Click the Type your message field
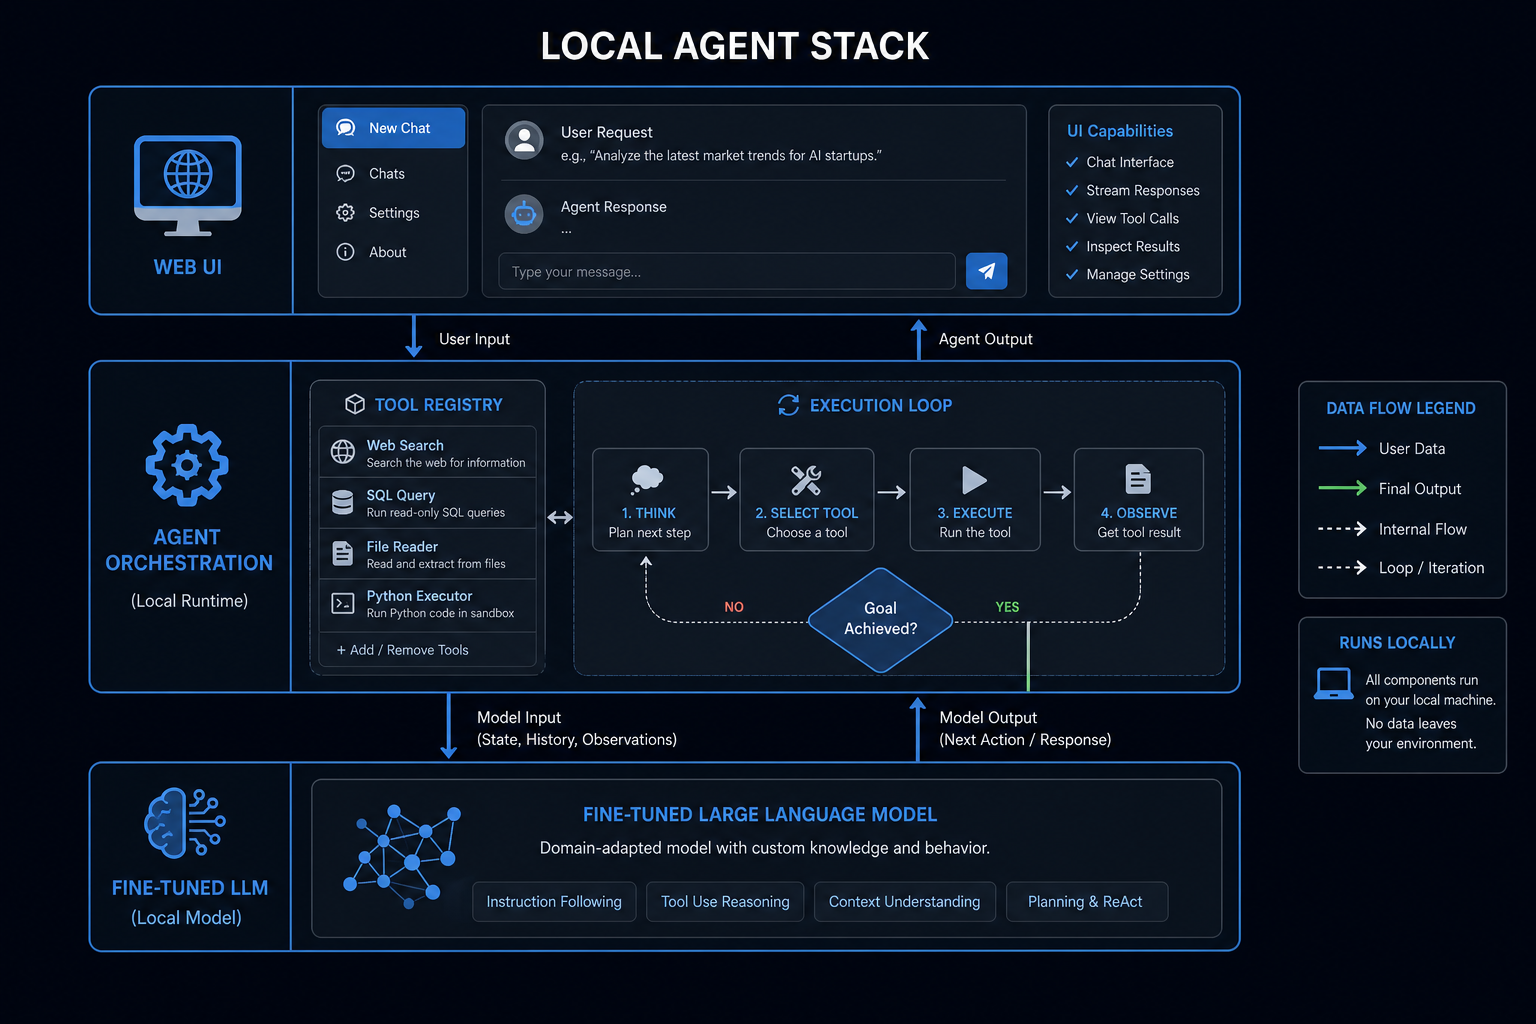The image size is (1536, 1024). coord(727,271)
